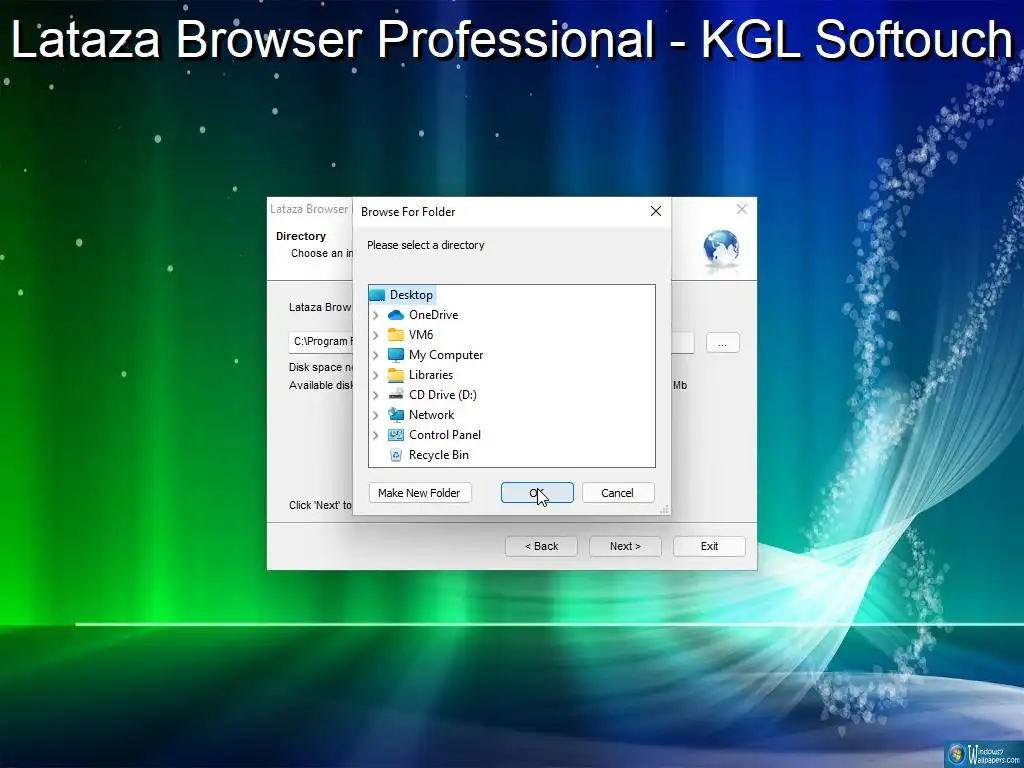This screenshot has width=1024, height=768.
Task: Click the Control Panel icon
Action: tap(396, 435)
